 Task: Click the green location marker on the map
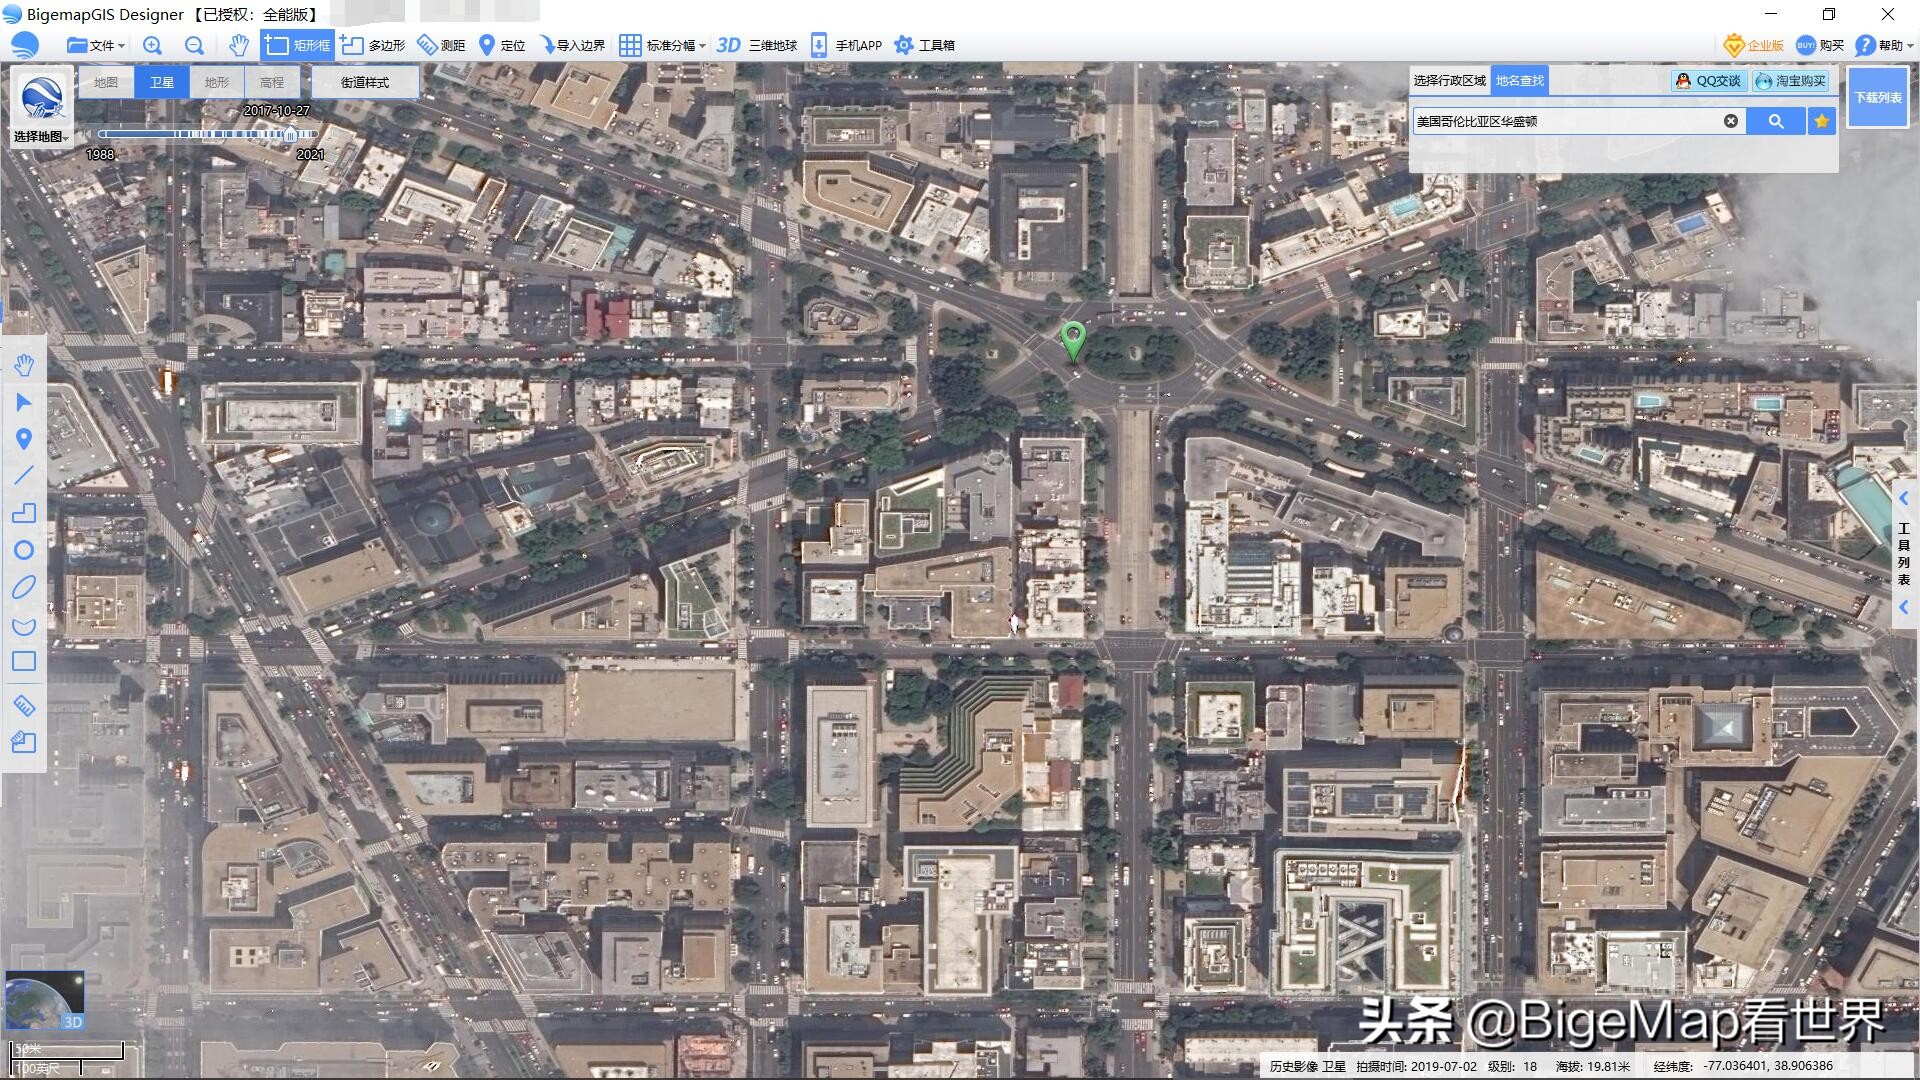(1073, 341)
